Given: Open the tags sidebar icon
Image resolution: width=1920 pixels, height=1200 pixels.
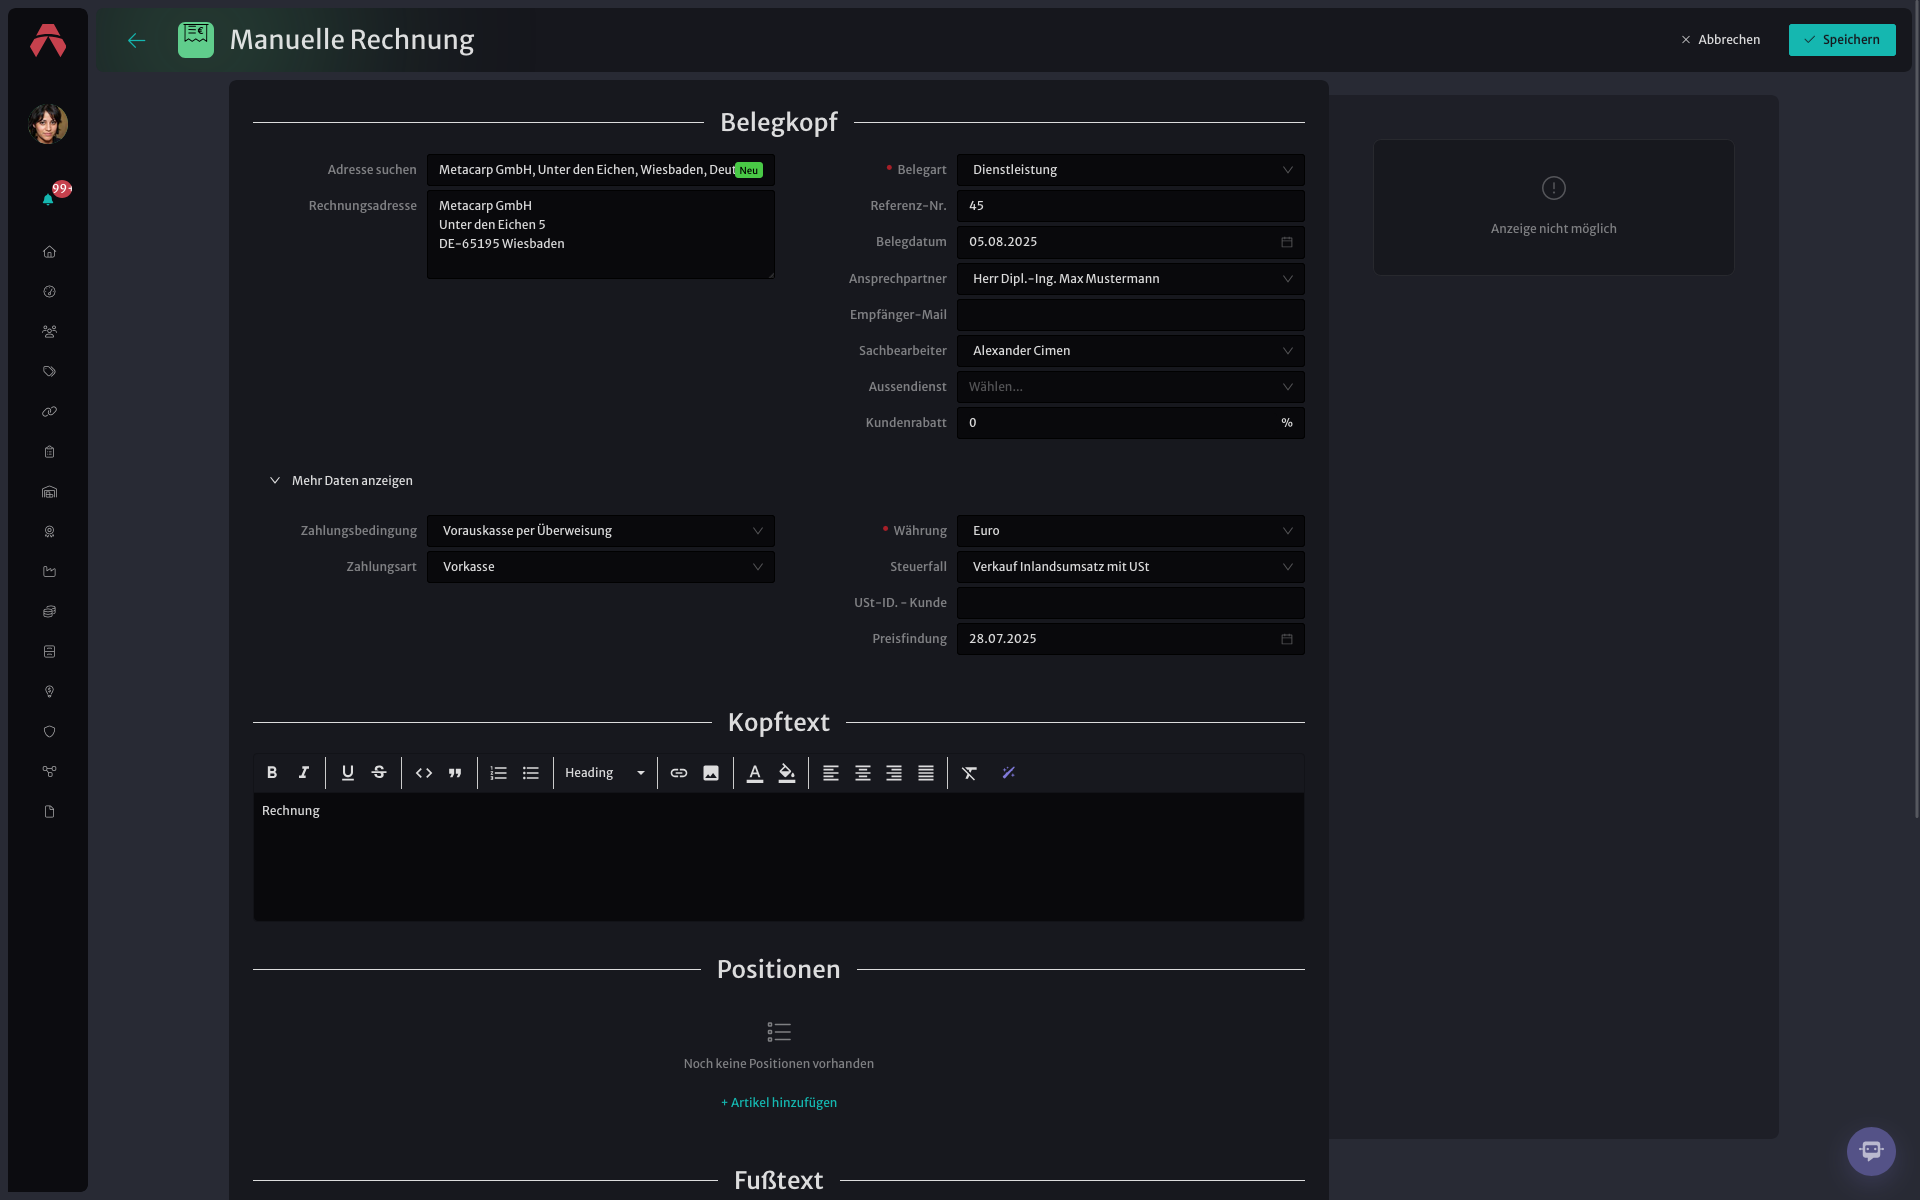Looking at the screenshot, I should 49,372.
